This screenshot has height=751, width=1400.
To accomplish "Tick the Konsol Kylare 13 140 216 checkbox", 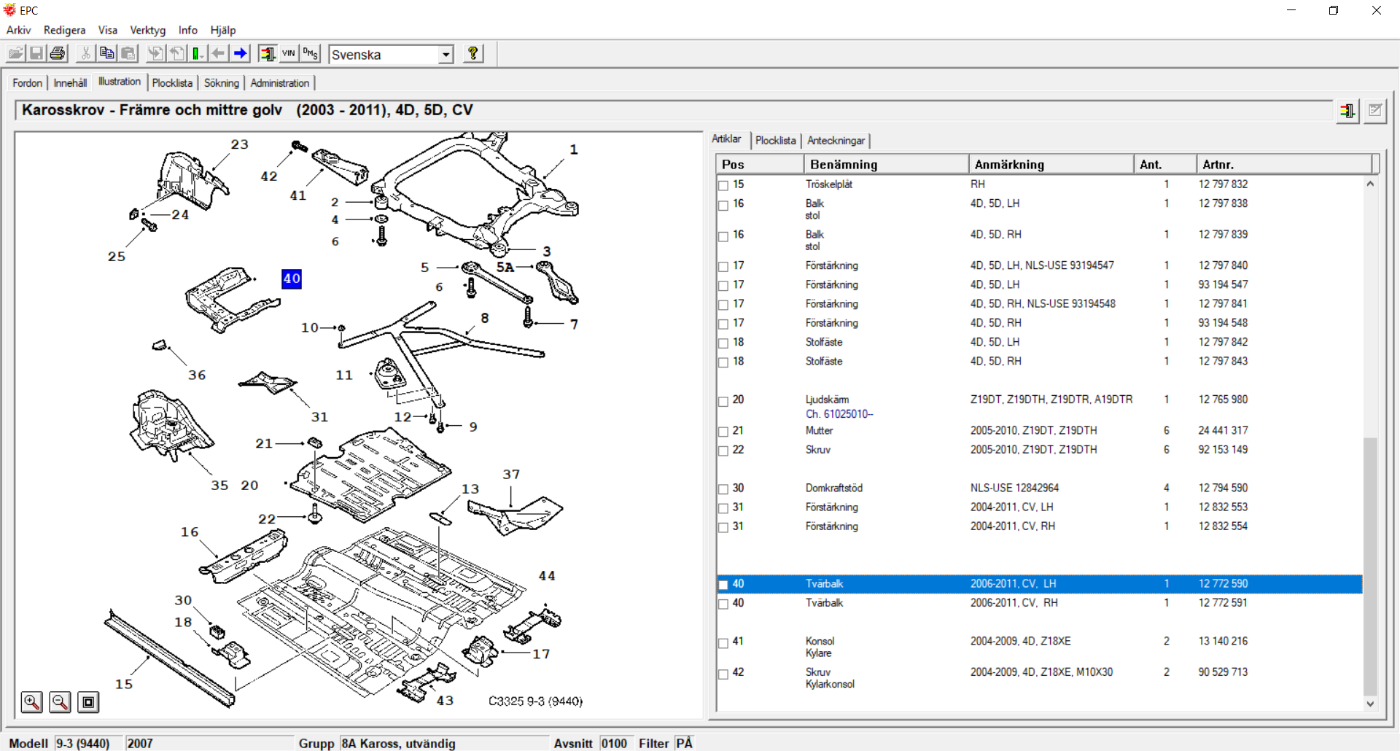I will tap(723, 642).
